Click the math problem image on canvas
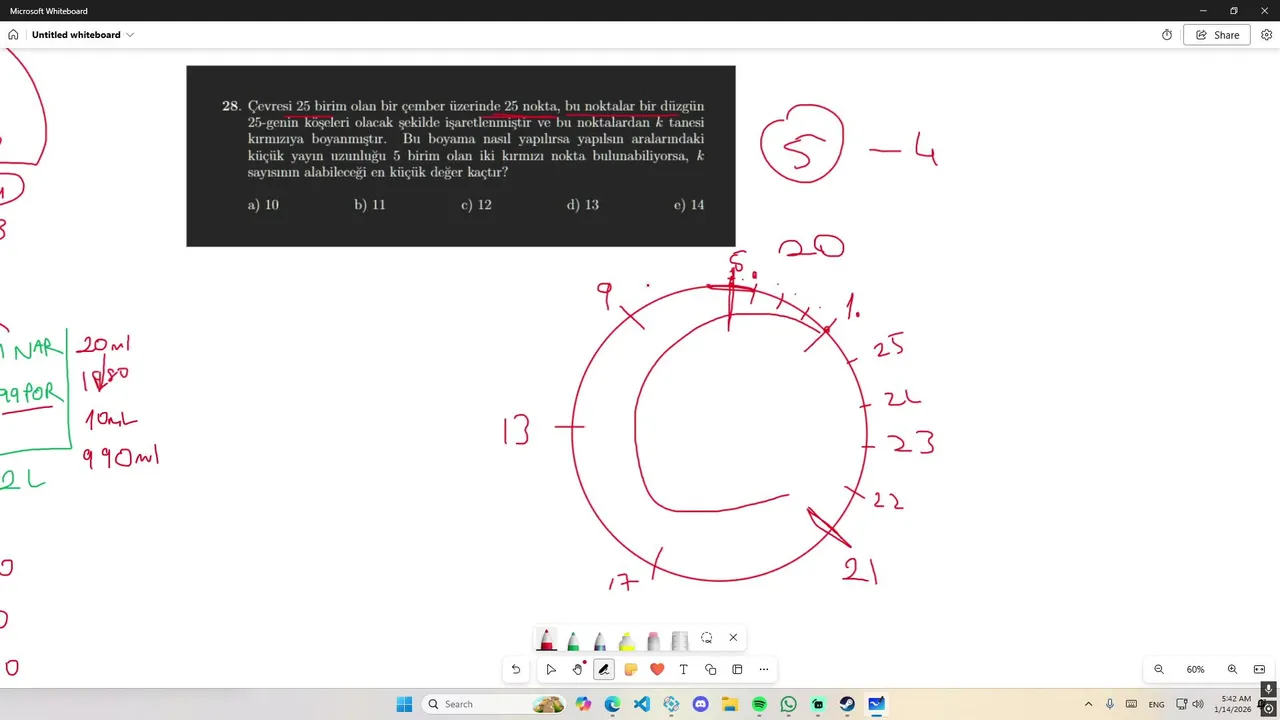1280x720 pixels. [x=461, y=156]
